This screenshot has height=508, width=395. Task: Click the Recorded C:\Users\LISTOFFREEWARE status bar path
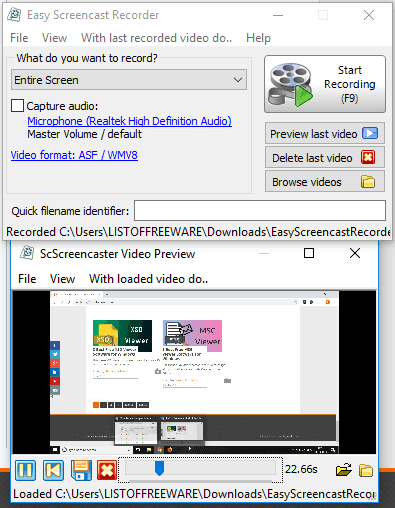[x=198, y=232]
